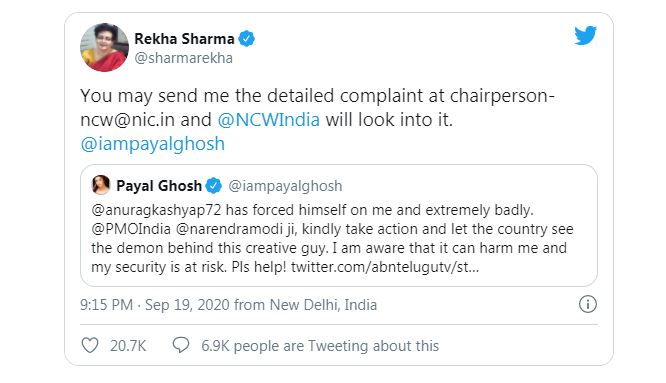Open replies via speech bubble icon
Viewport: 666px width, 383px height.
click(181, 345)
